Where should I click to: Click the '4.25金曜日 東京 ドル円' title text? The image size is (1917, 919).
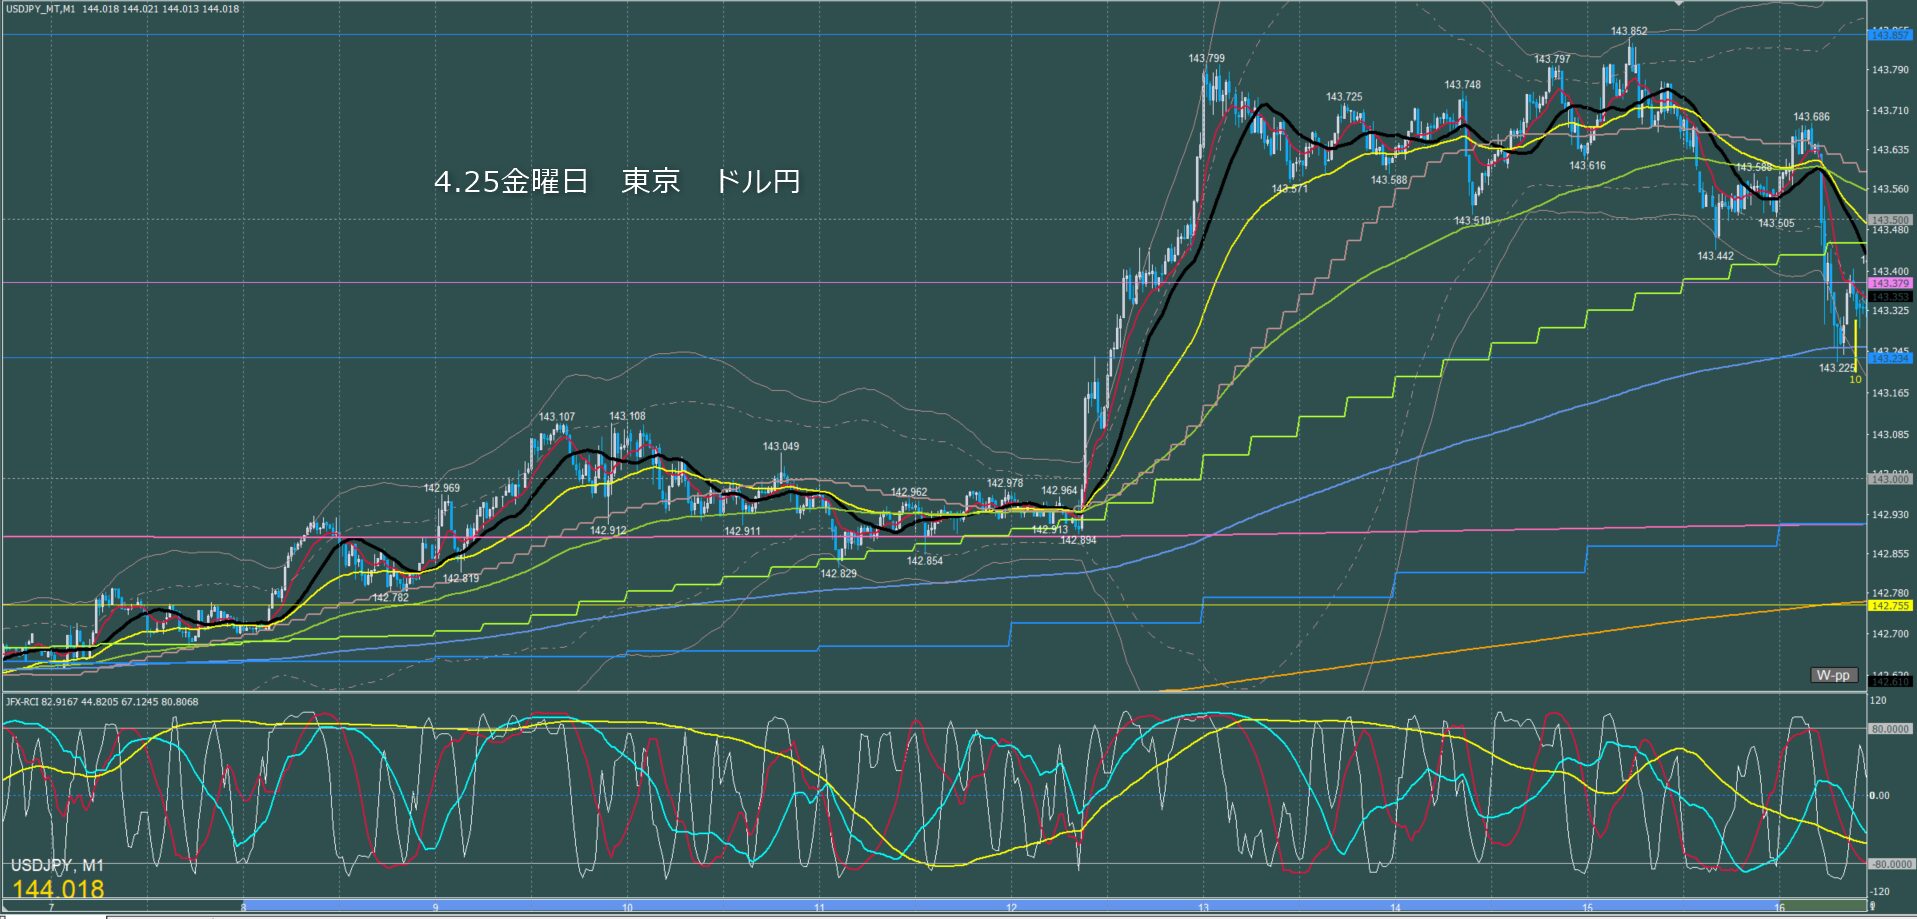tap(617, 181)
